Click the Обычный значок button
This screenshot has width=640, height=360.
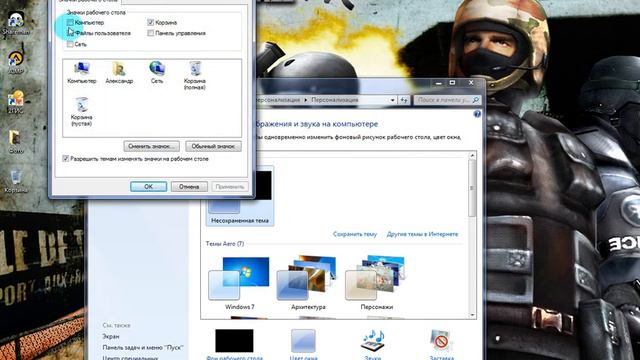[x=213, y=146]
